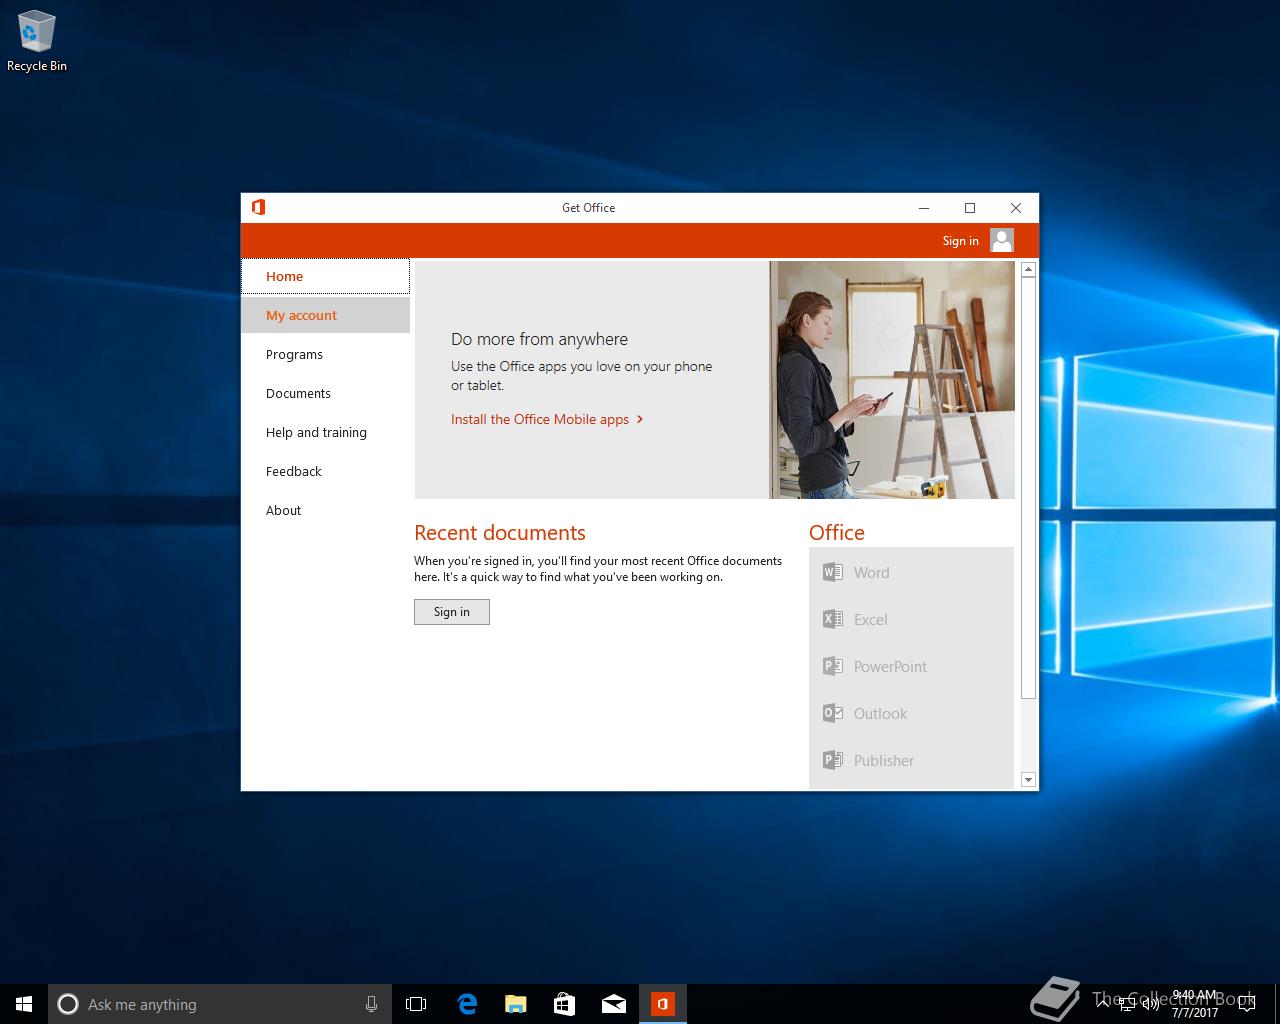The height and width of the screenshot is (1024, 1280).
Task: Open the Programs section
Action: pos(325,354)
